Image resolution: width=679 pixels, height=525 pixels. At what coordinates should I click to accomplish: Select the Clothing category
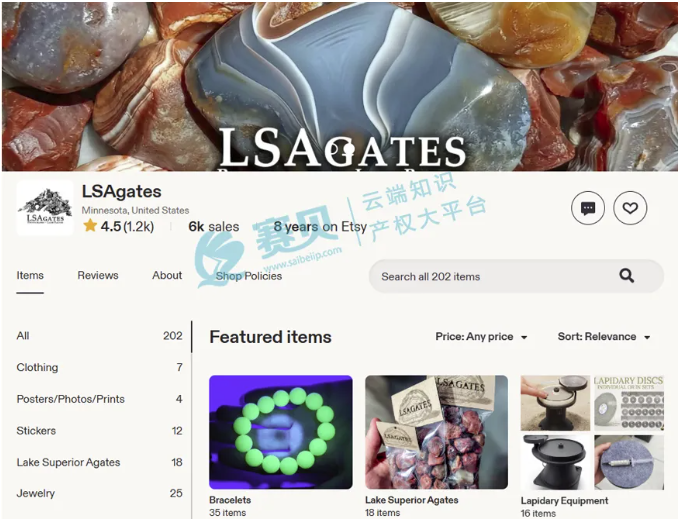pos(99,367)
